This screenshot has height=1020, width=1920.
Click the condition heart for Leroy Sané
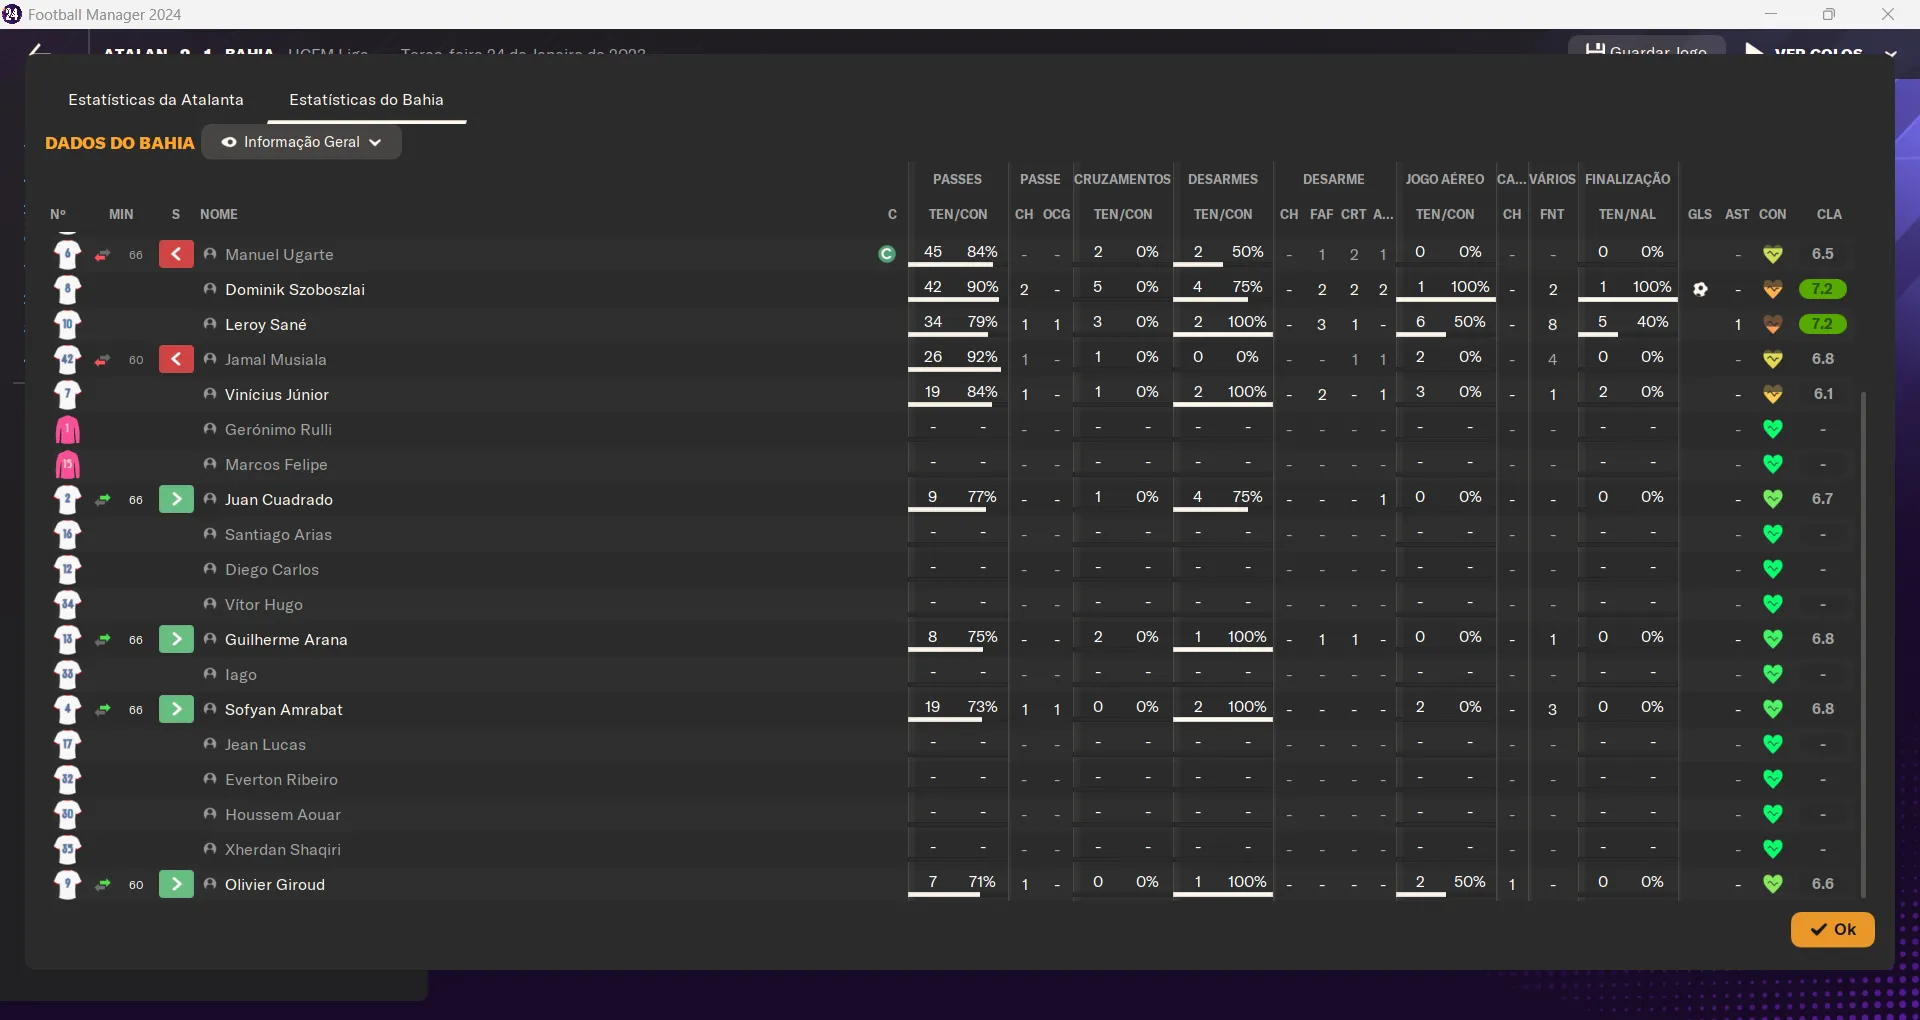click(1773, 324)
